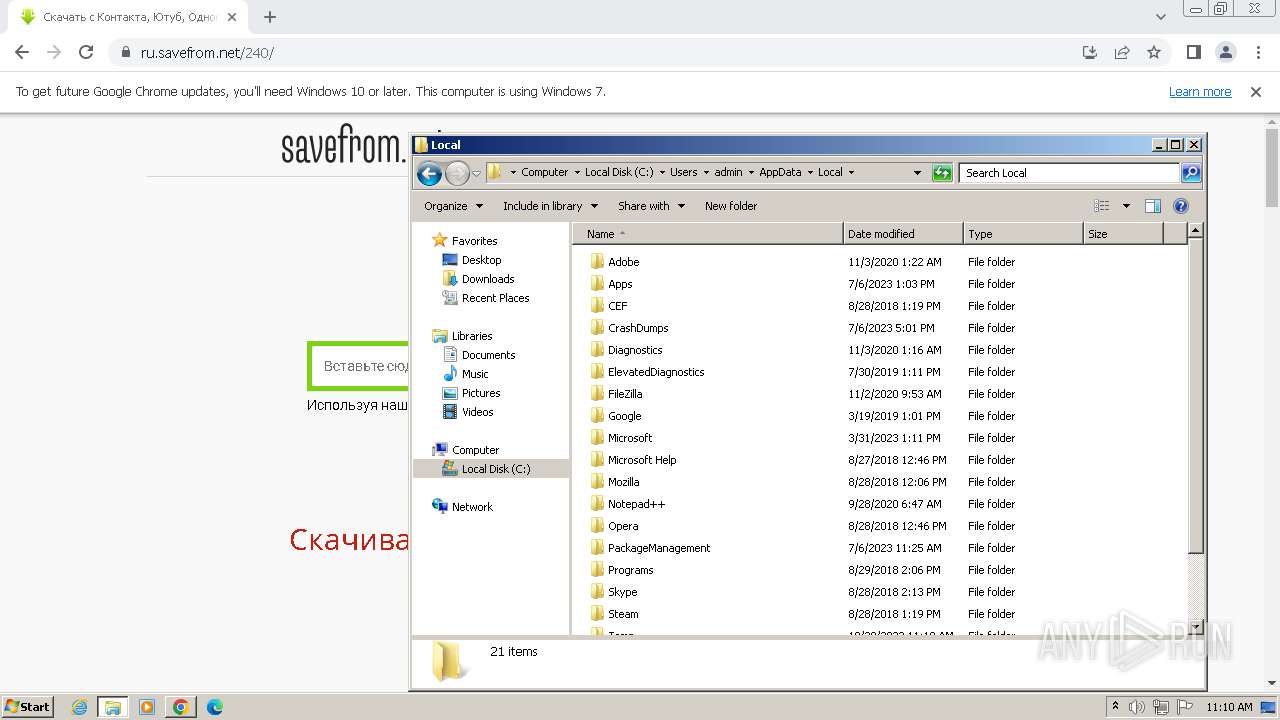This screenshot has width=1280, height=720.
Task: Bookmark this tab star icon
Action: [1154, 52]
